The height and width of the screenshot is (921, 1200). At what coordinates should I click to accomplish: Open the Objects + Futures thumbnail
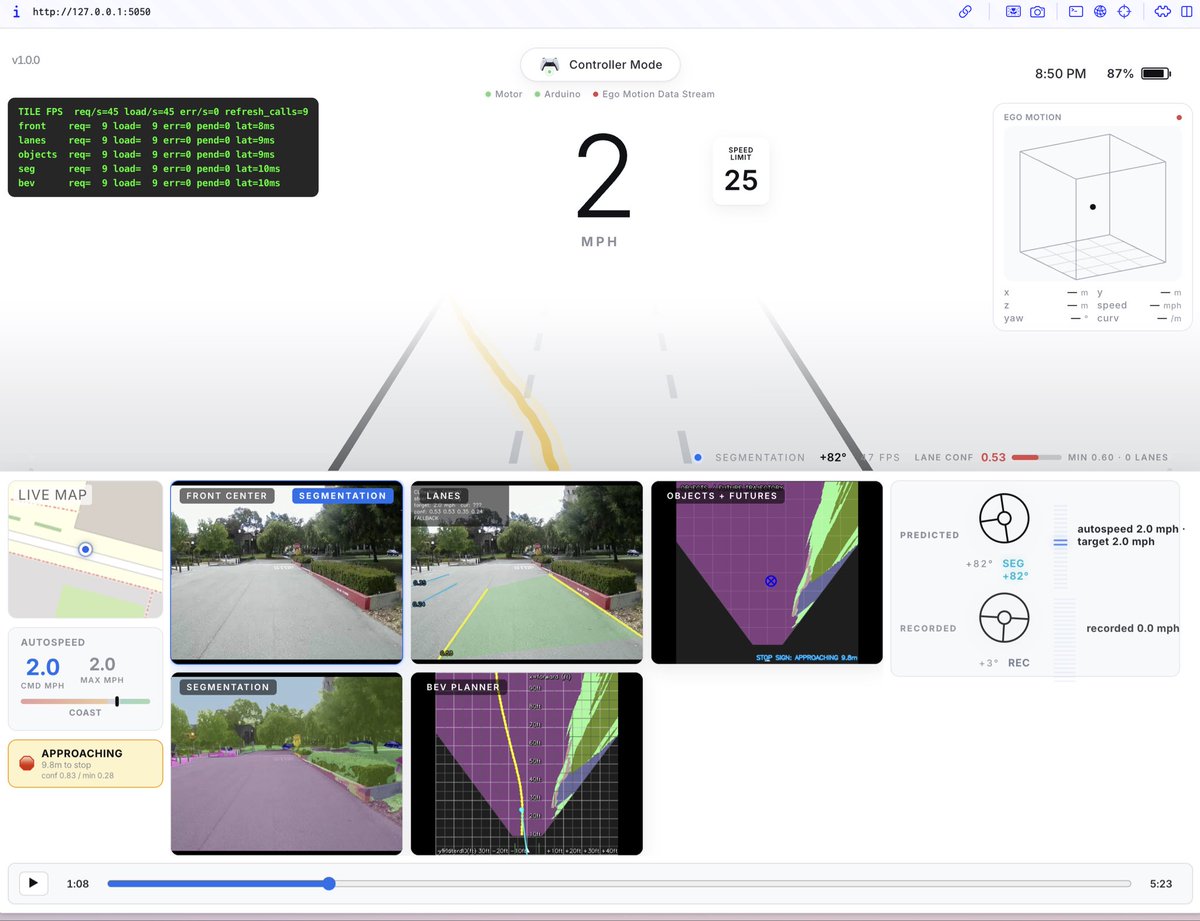click(x=767, y=572)
